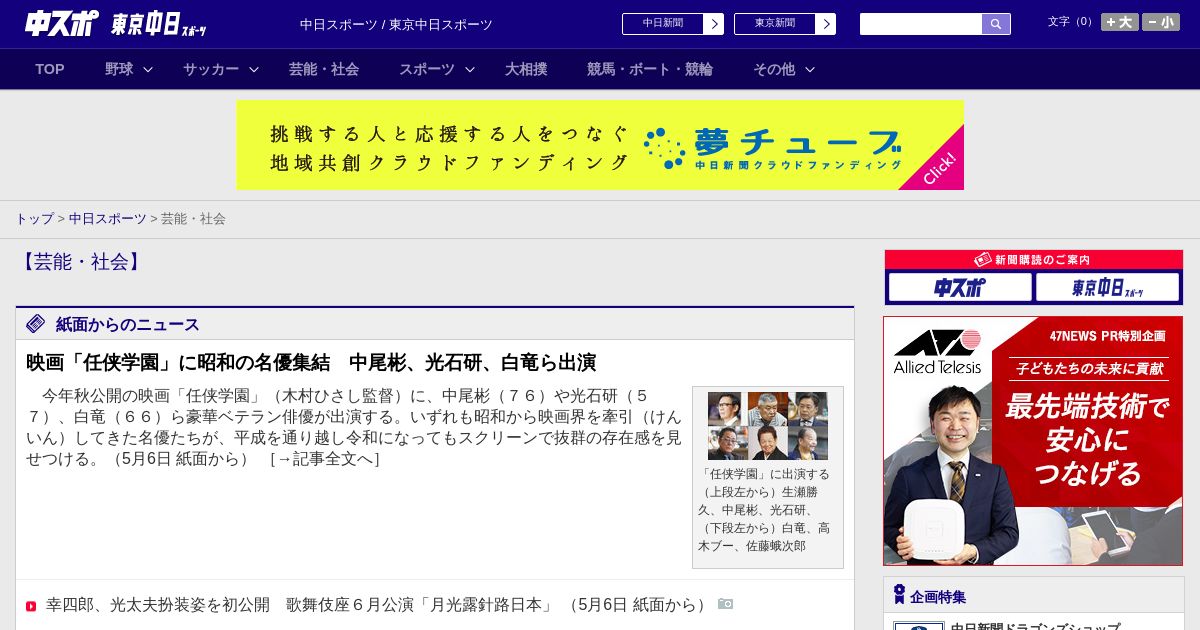Click 東京中日スポーツ subscription logo in sidebar
The height and width of the screenshot is (630, 1200).
click(1108, 288)
